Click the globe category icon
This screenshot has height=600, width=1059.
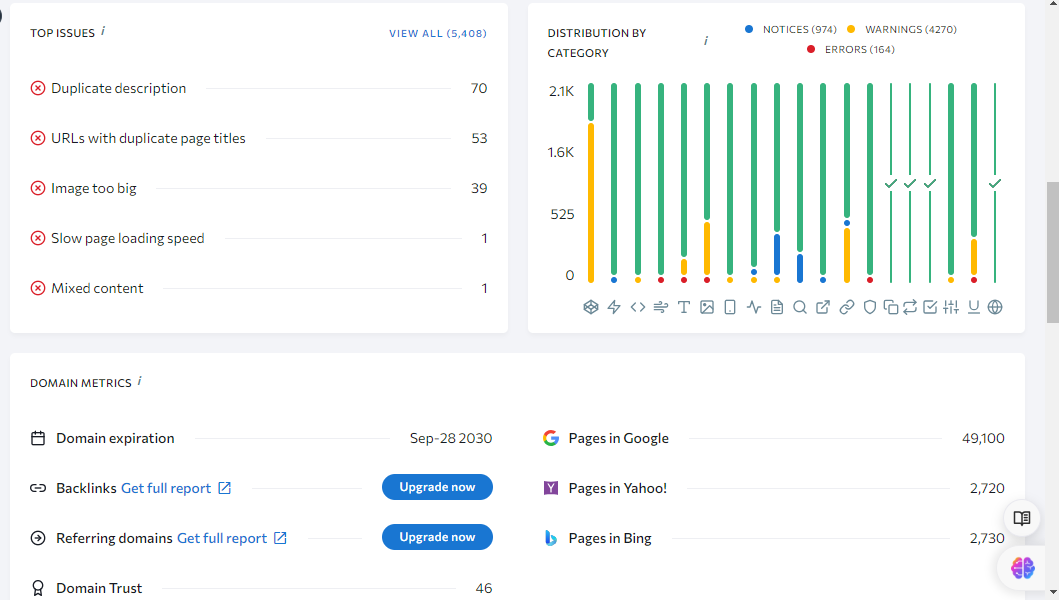[995, 307]
